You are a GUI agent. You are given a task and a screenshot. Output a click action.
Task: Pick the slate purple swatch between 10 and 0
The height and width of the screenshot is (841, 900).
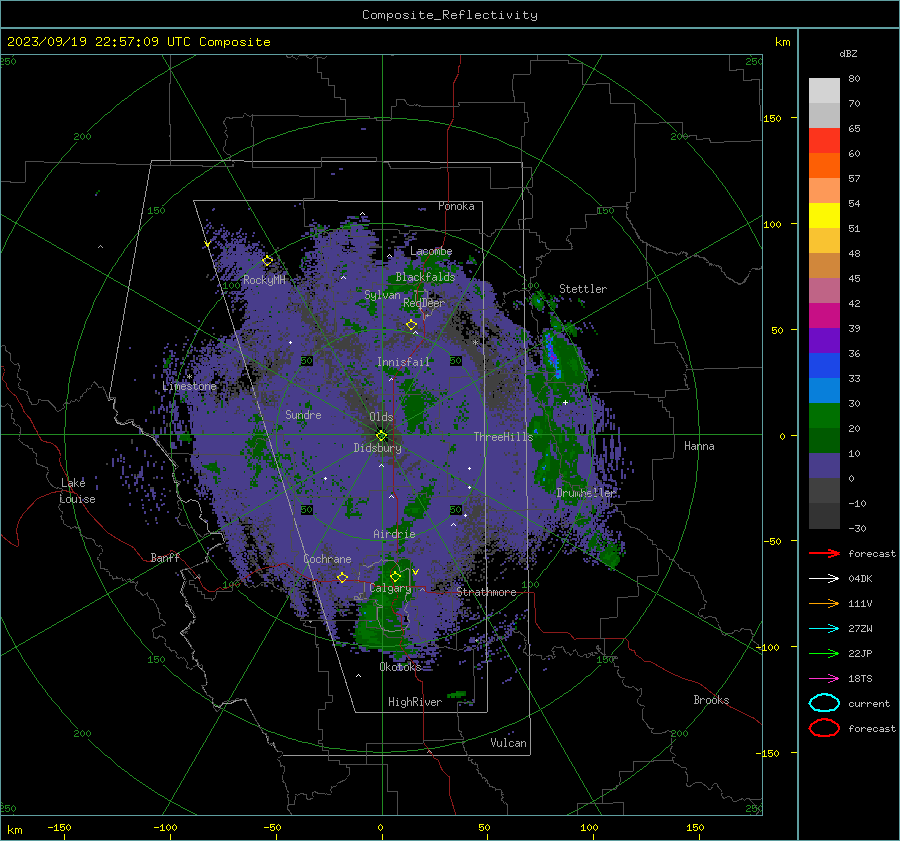click(x=824, y=466)
